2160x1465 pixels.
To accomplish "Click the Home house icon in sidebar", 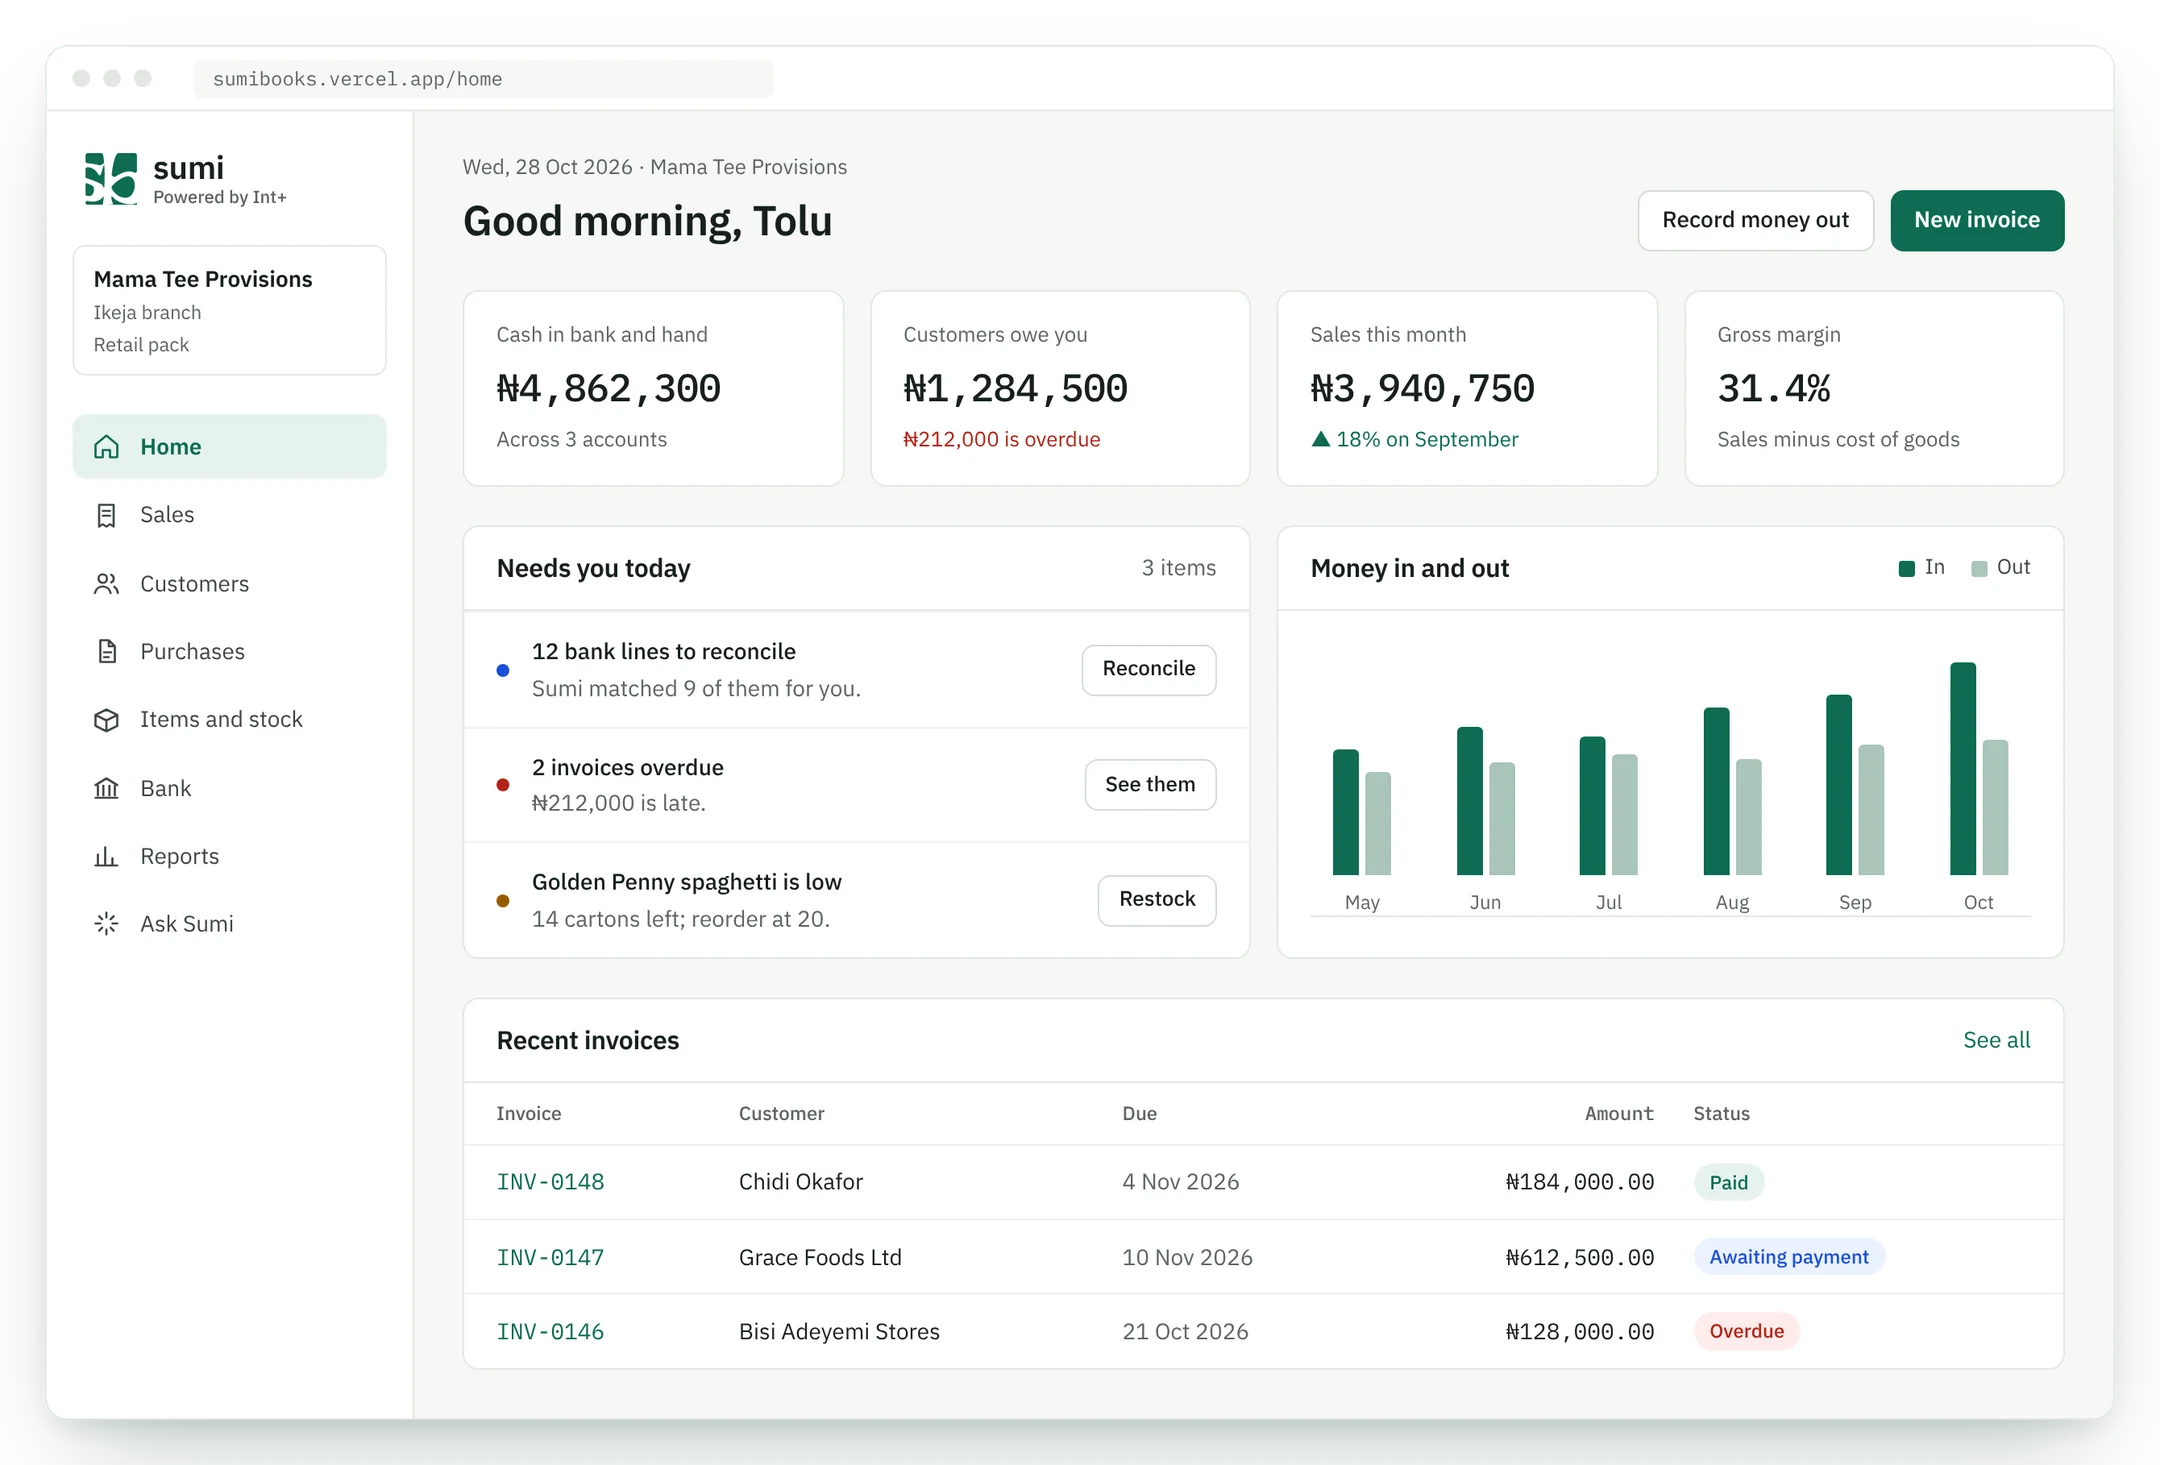I will tap(106, 447).
